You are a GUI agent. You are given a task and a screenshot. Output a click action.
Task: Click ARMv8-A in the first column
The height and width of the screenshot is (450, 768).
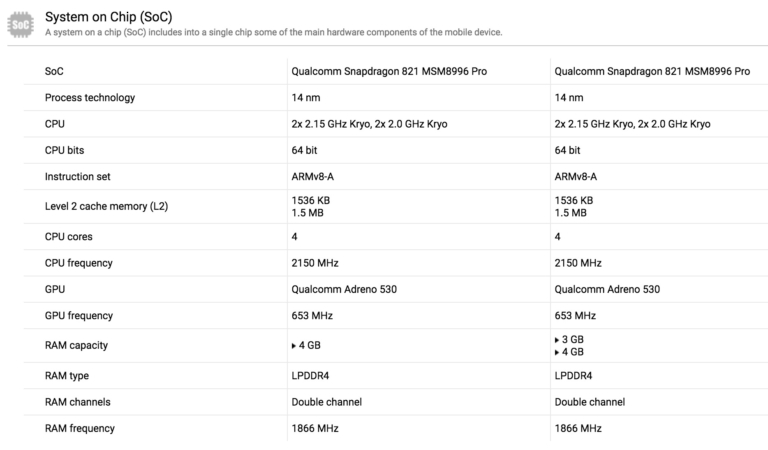(313, 176)
